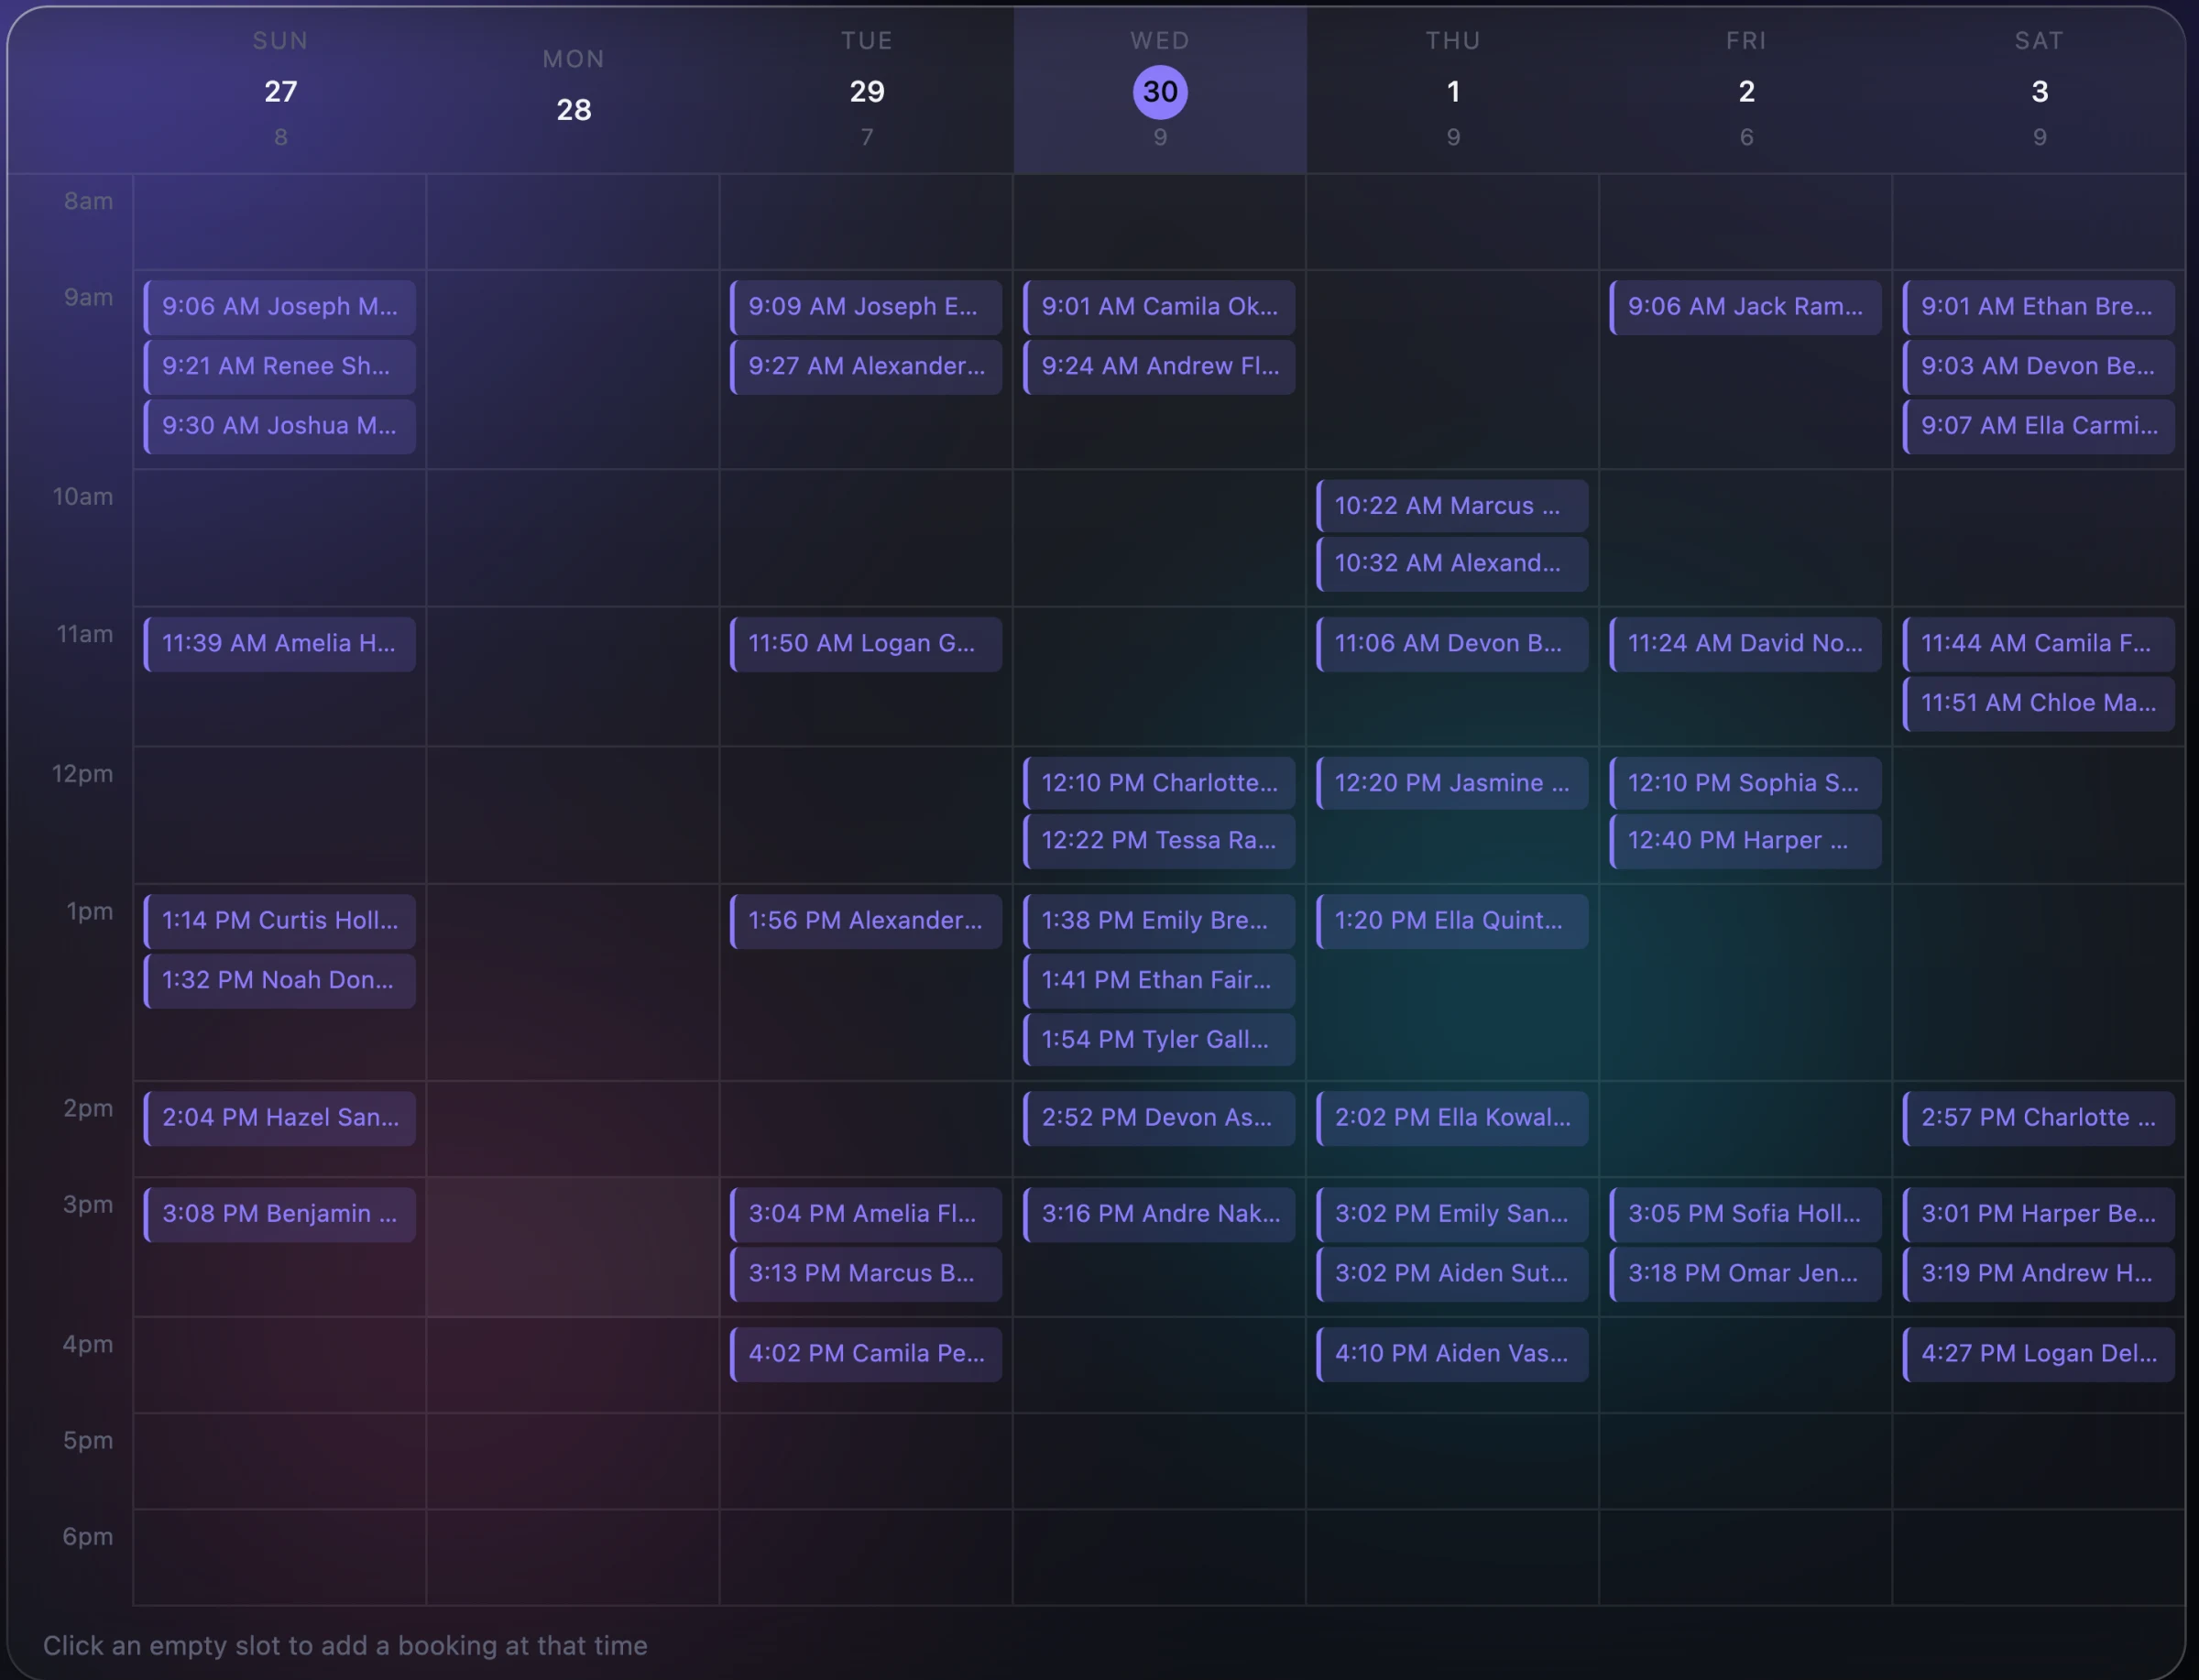Click the 12:22 PM Tessa Ra... booking
2199x1680 pixels.
pos(1159,841)
